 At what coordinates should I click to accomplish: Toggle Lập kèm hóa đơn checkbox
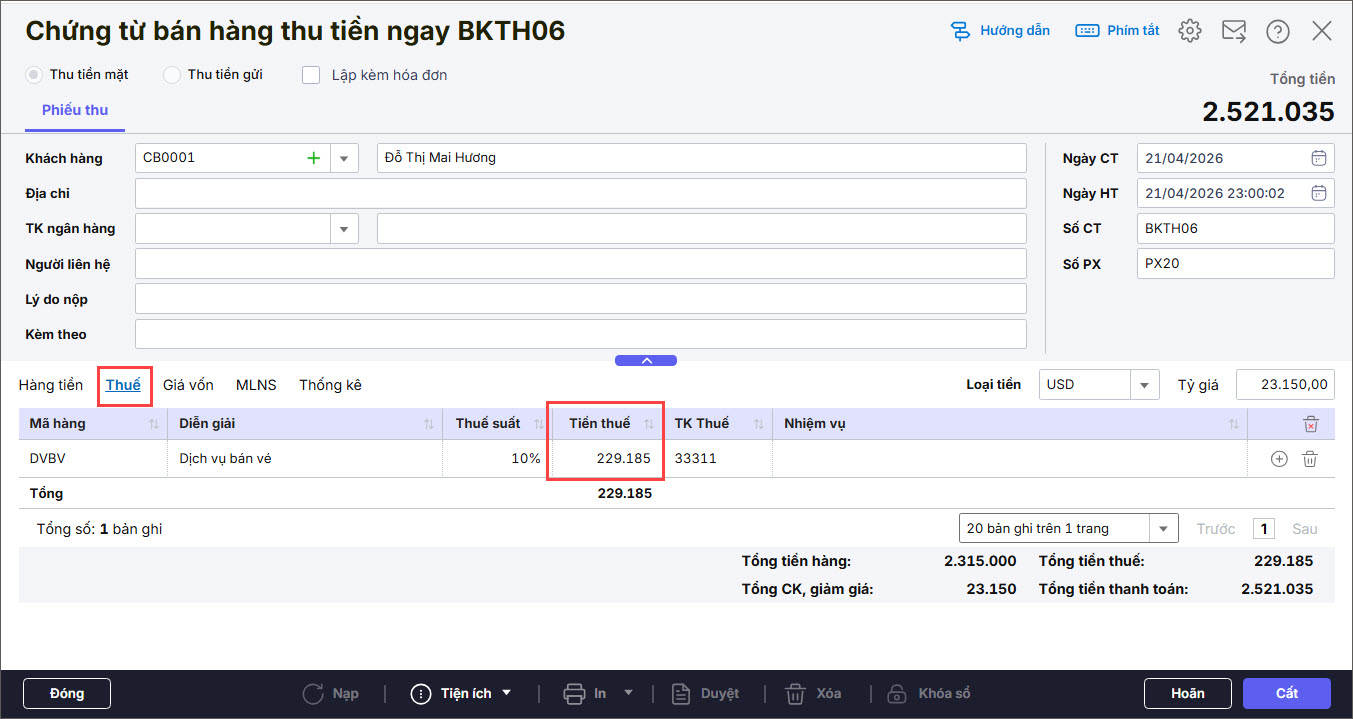coord(311,75)
